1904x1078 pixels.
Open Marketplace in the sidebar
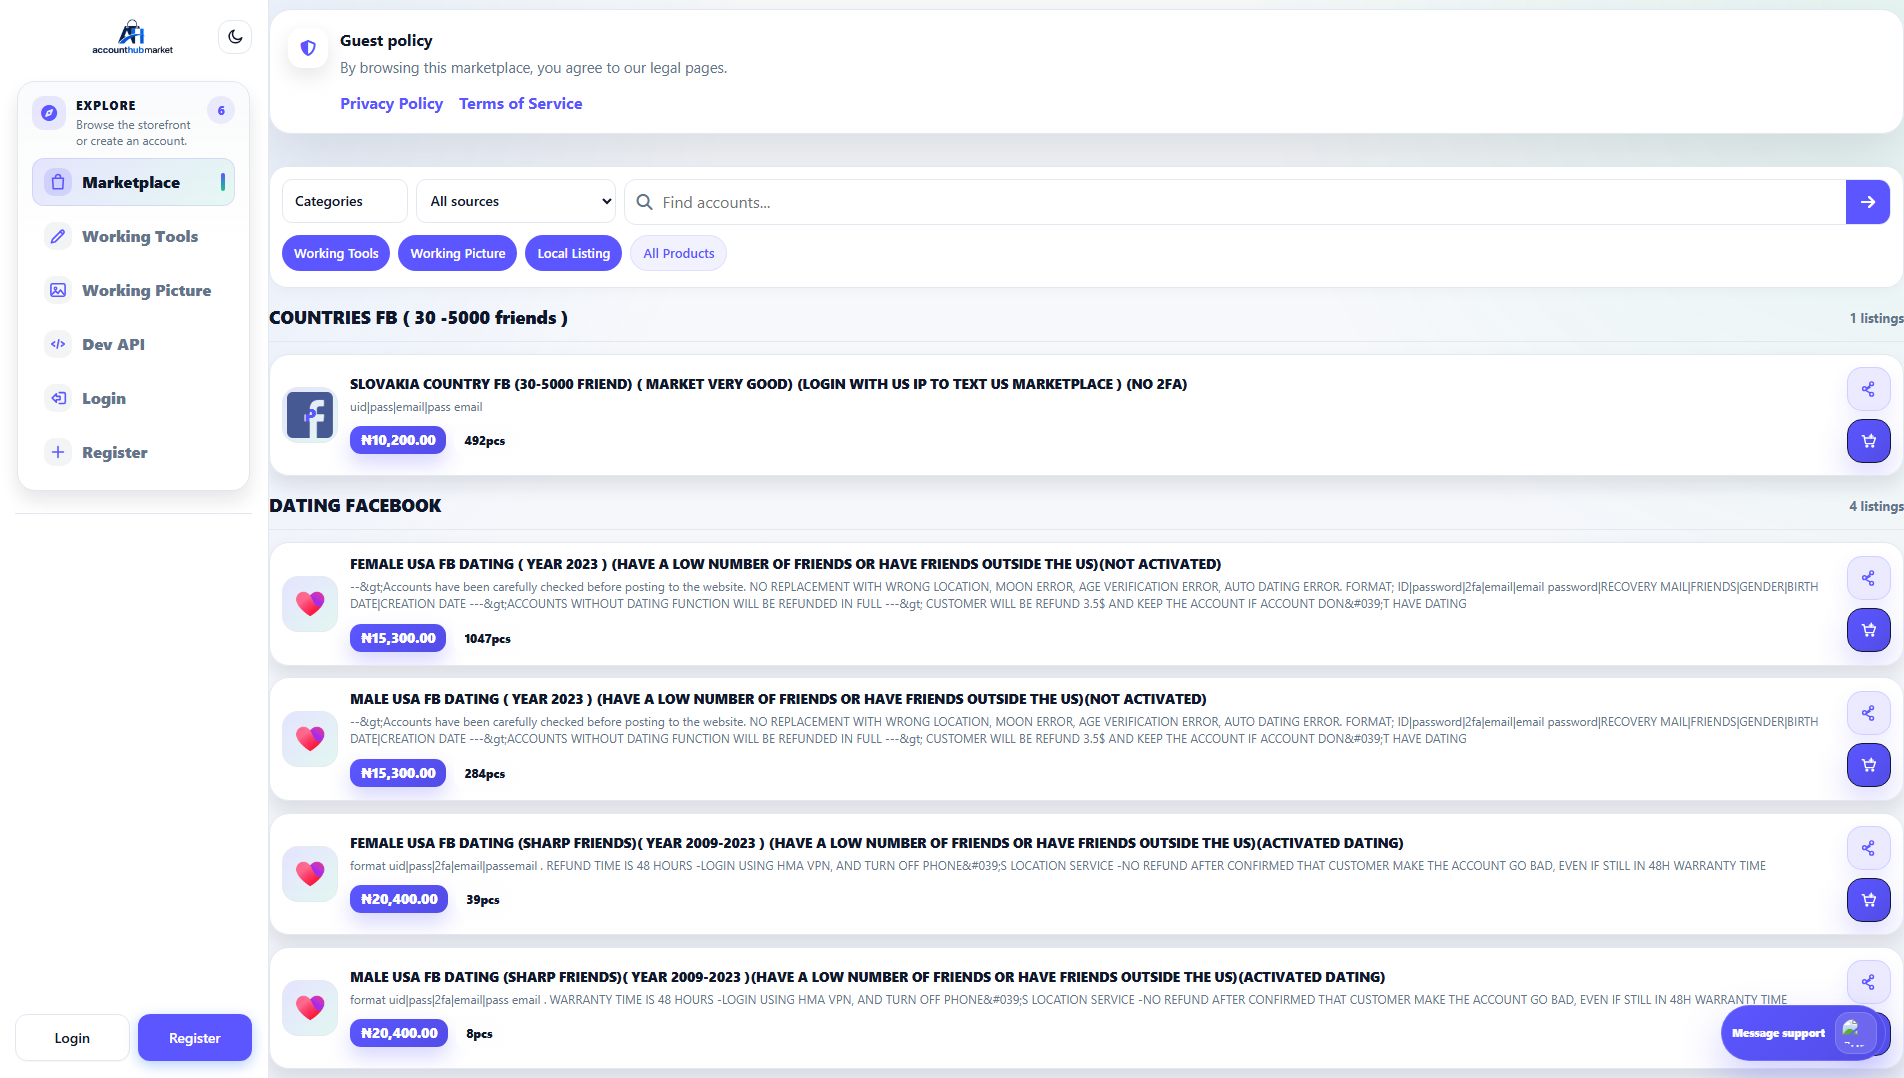pos(133,182)
